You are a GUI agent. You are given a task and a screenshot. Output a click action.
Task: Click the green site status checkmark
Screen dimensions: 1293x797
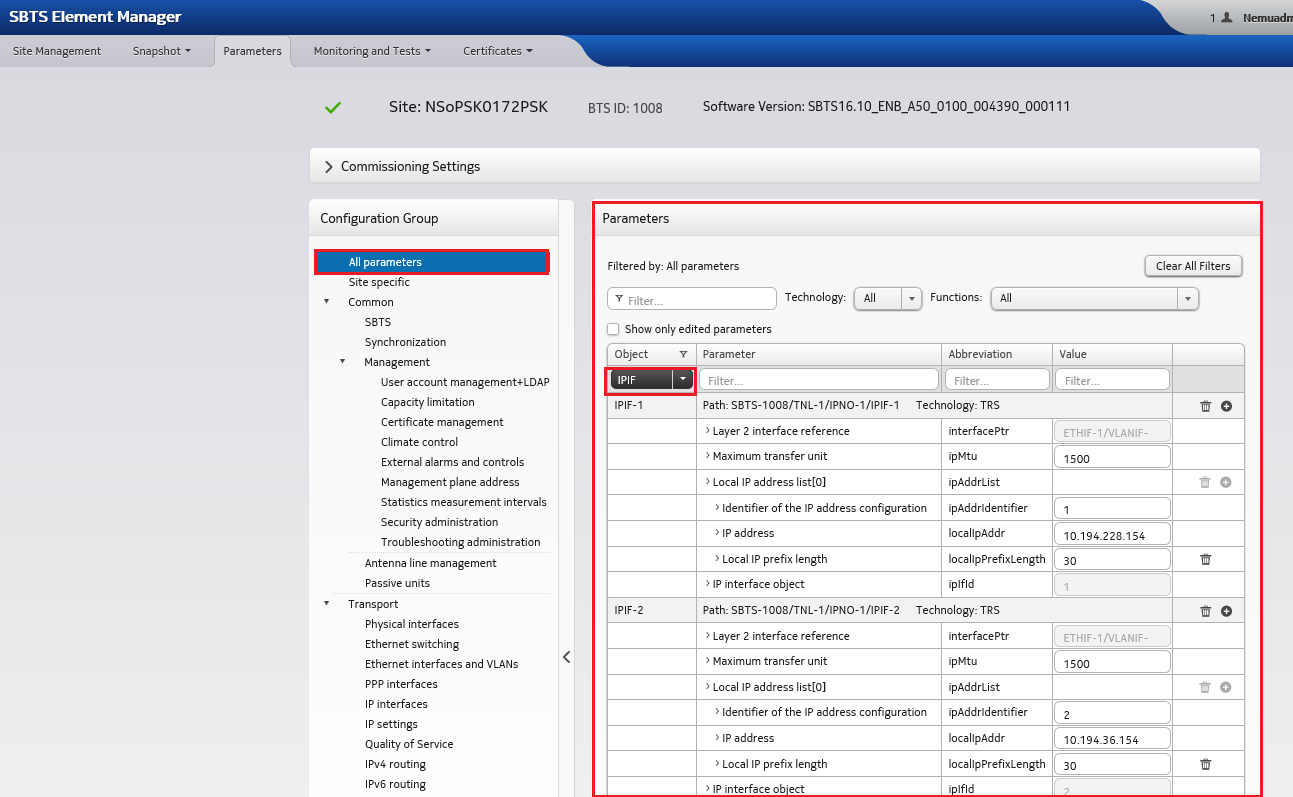coord(333,105)
